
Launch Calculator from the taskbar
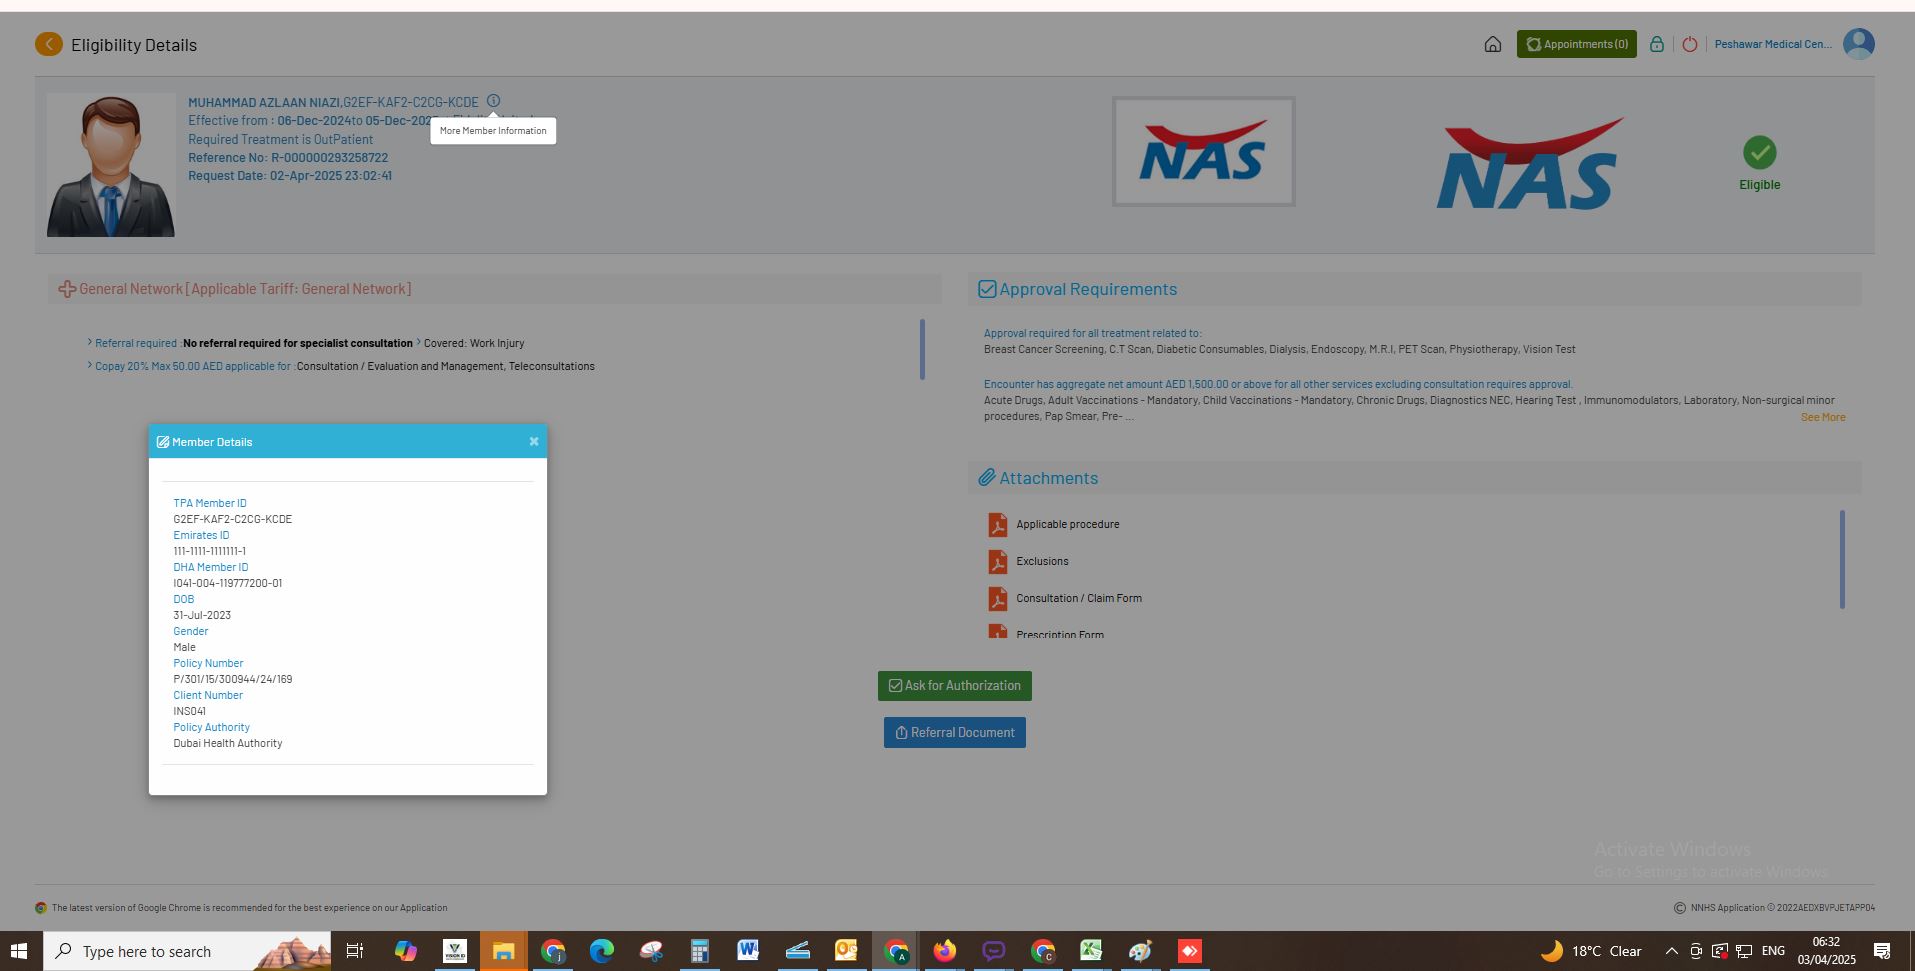click(699, 951)
